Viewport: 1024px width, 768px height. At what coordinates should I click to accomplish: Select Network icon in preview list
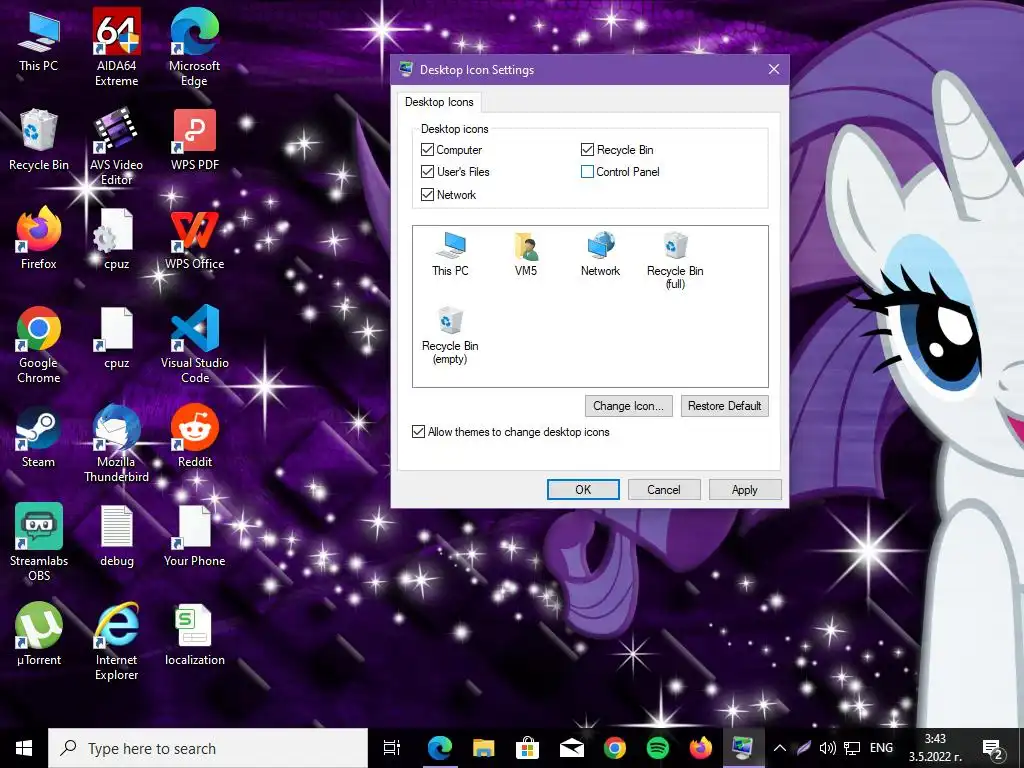pos(600,253)
